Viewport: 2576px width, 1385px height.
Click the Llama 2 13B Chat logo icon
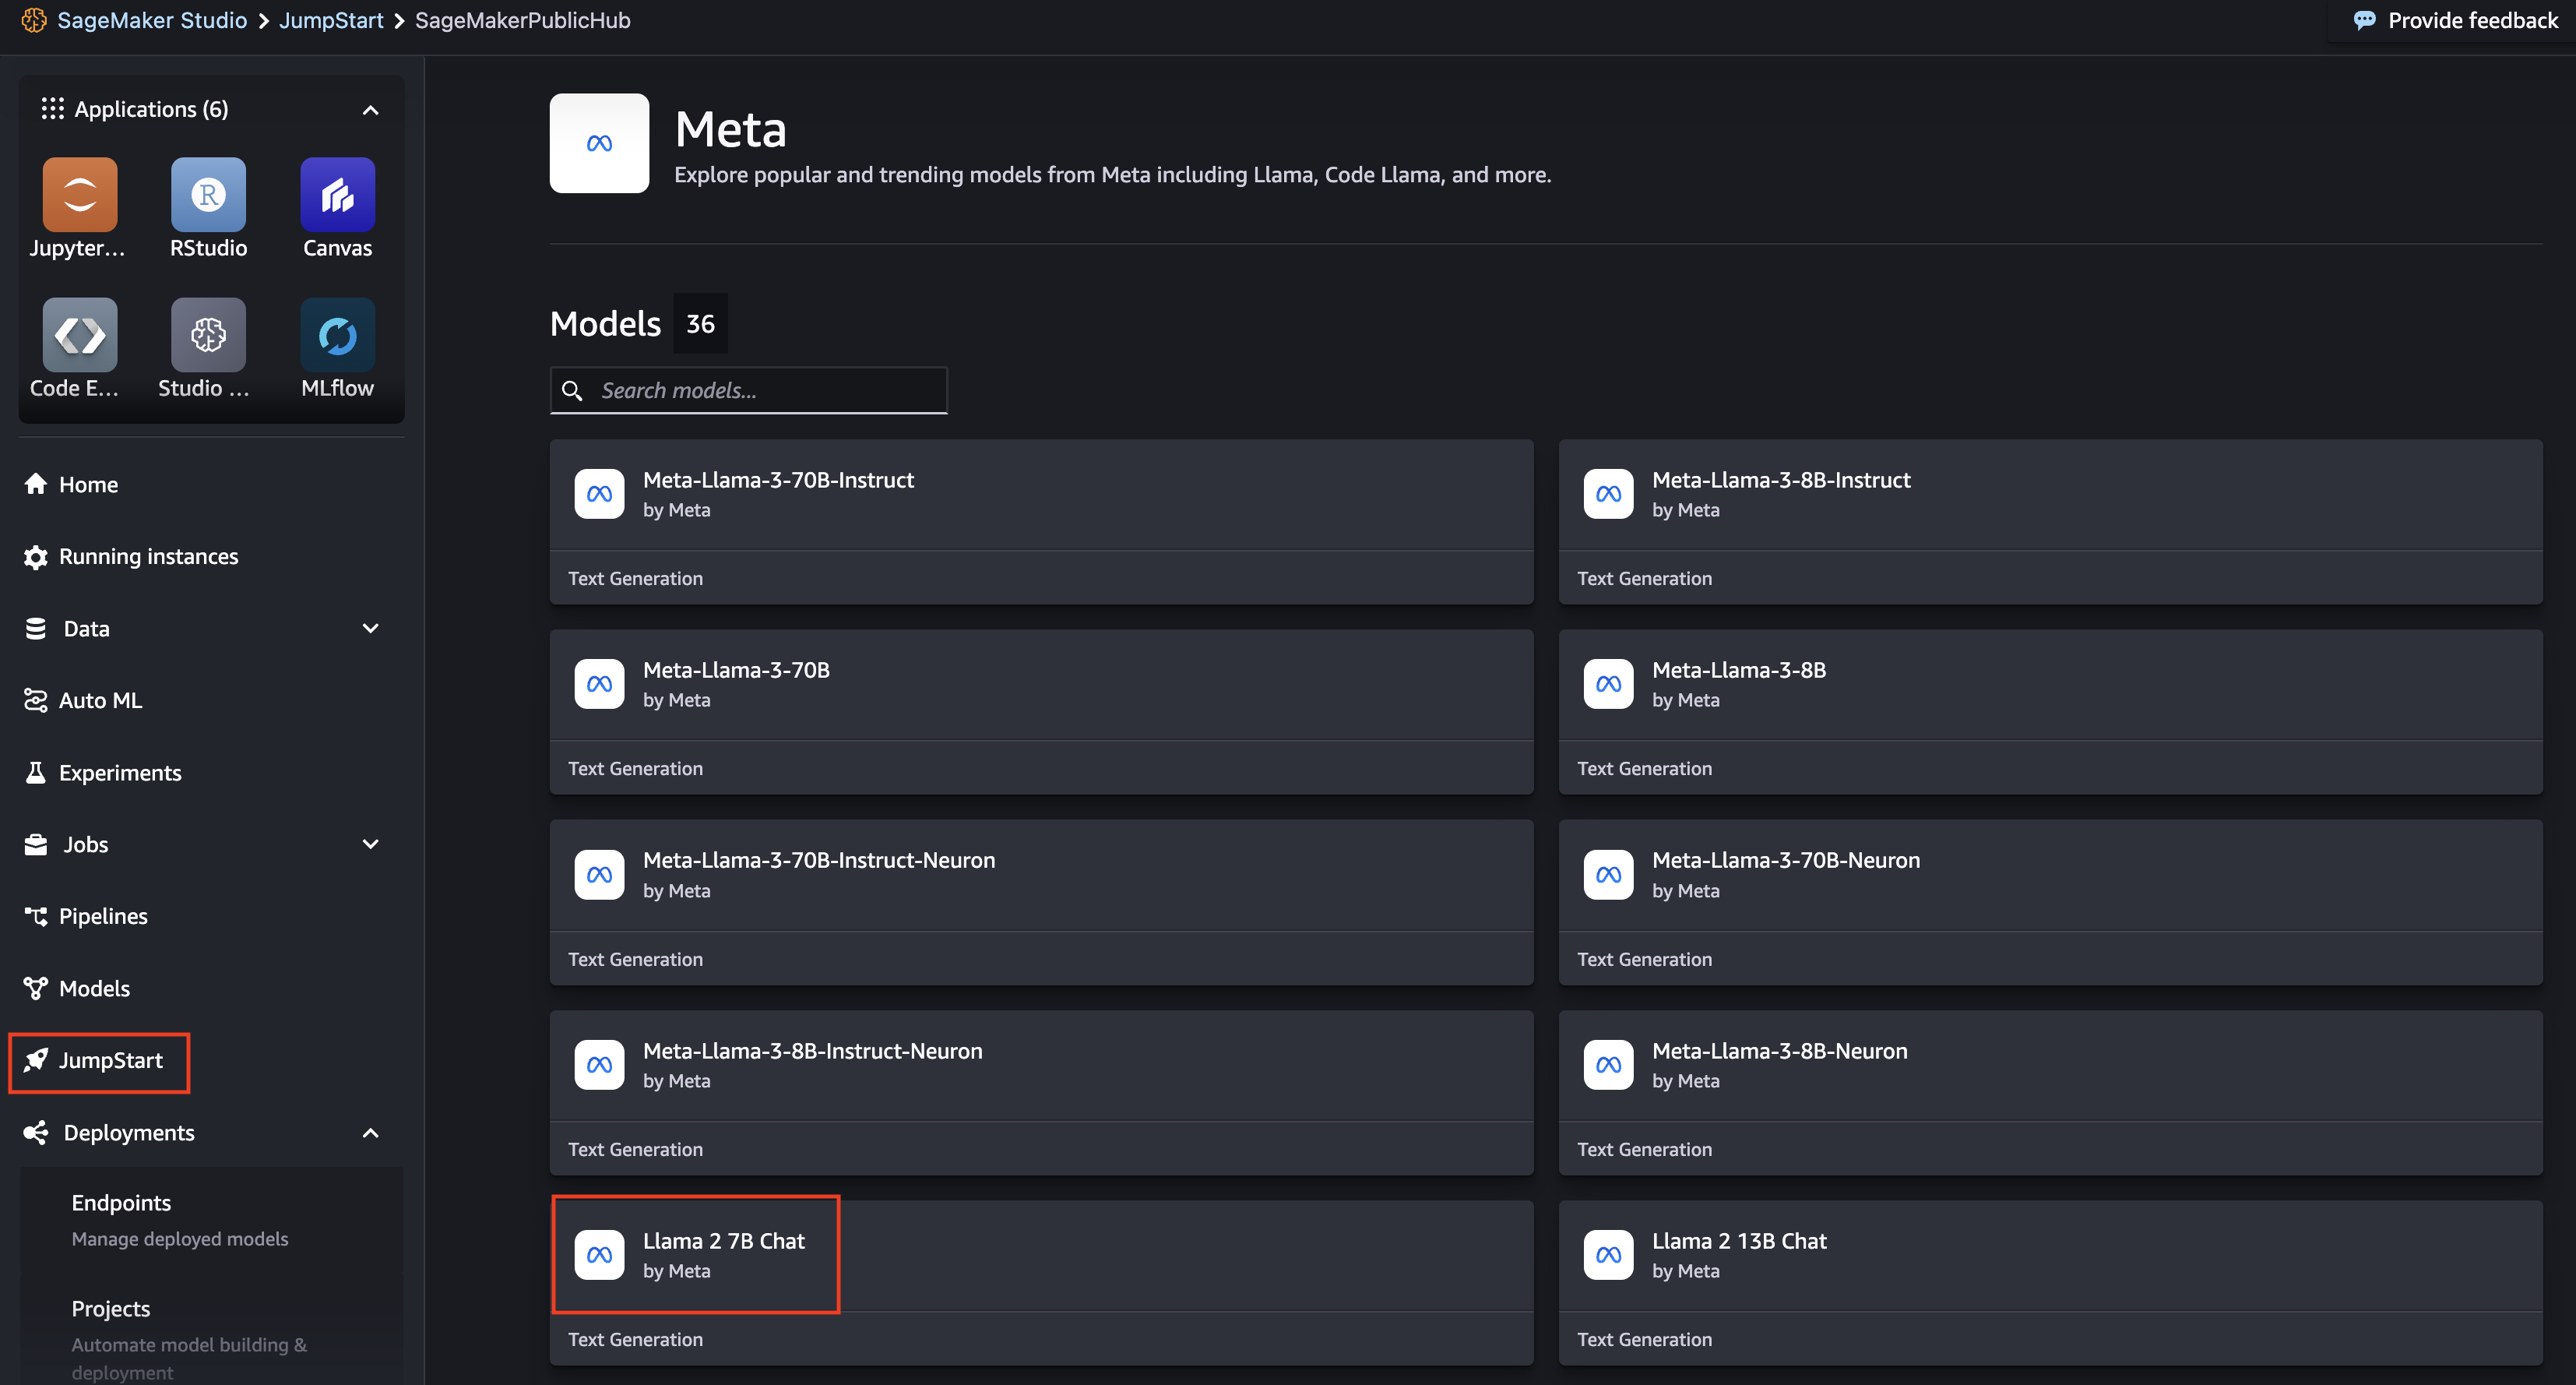click(x=1608, y=1255)
